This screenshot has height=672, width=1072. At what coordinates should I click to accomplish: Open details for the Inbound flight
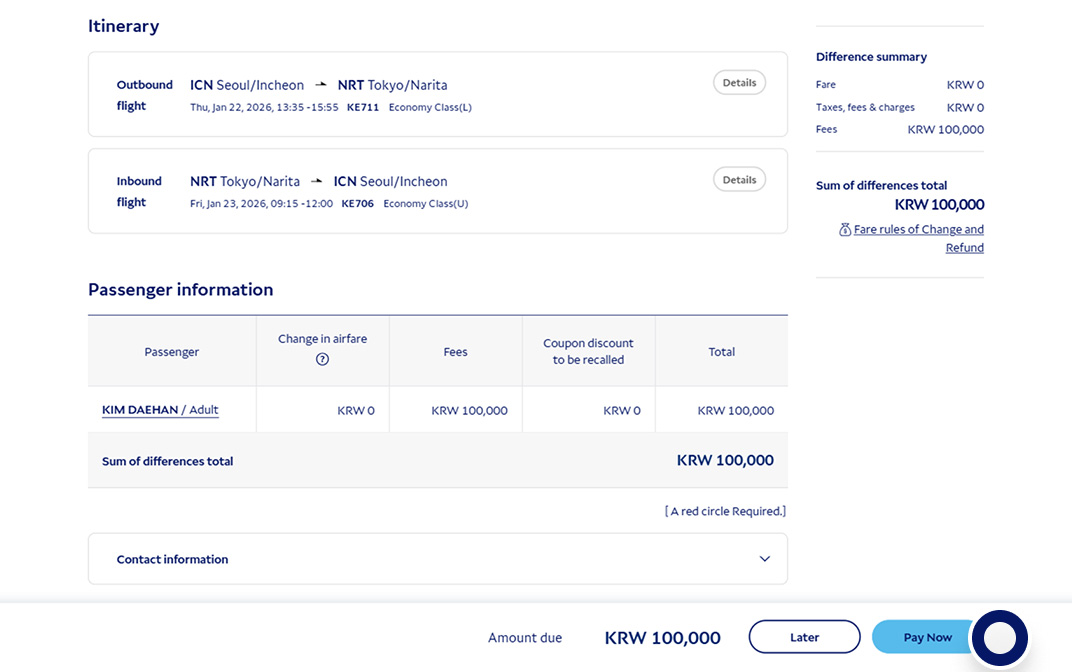click(739, 179)
